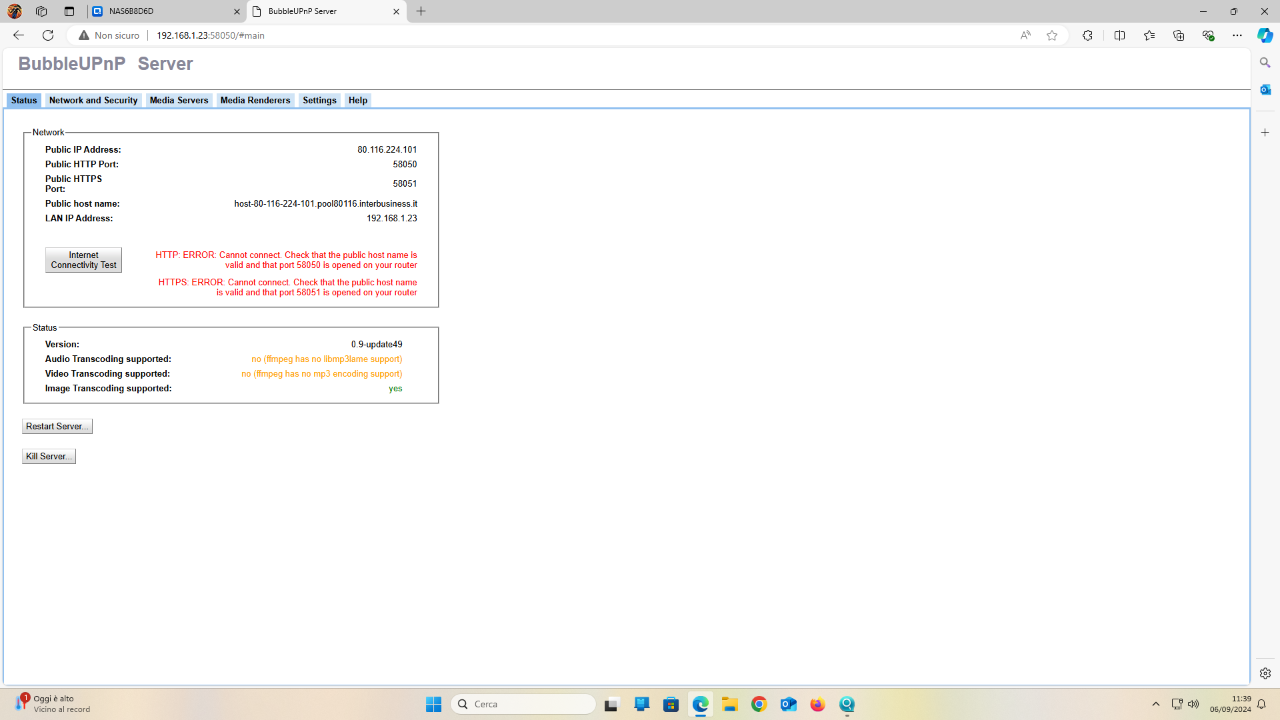Screen dimensions: 1280x720
Task: Open Edge Settings and more menu
Action: (x=1237, y=35)
